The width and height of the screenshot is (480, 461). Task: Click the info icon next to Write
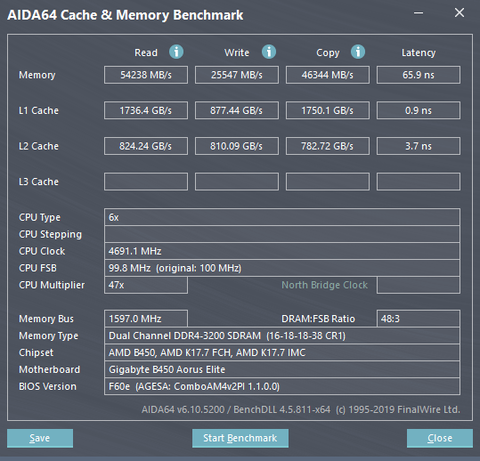click(x=269, y=52)
